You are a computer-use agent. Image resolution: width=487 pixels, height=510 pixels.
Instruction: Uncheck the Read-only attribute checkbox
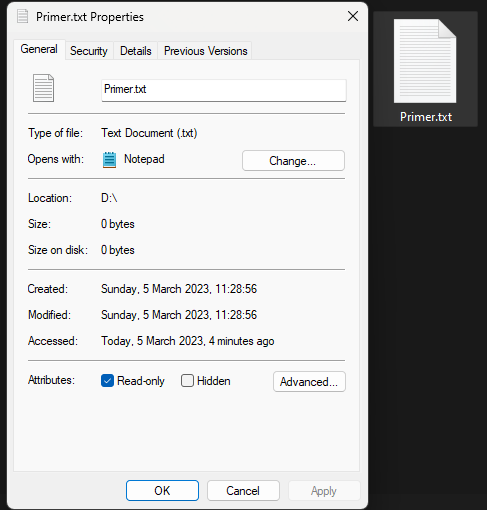click(107, 381)
